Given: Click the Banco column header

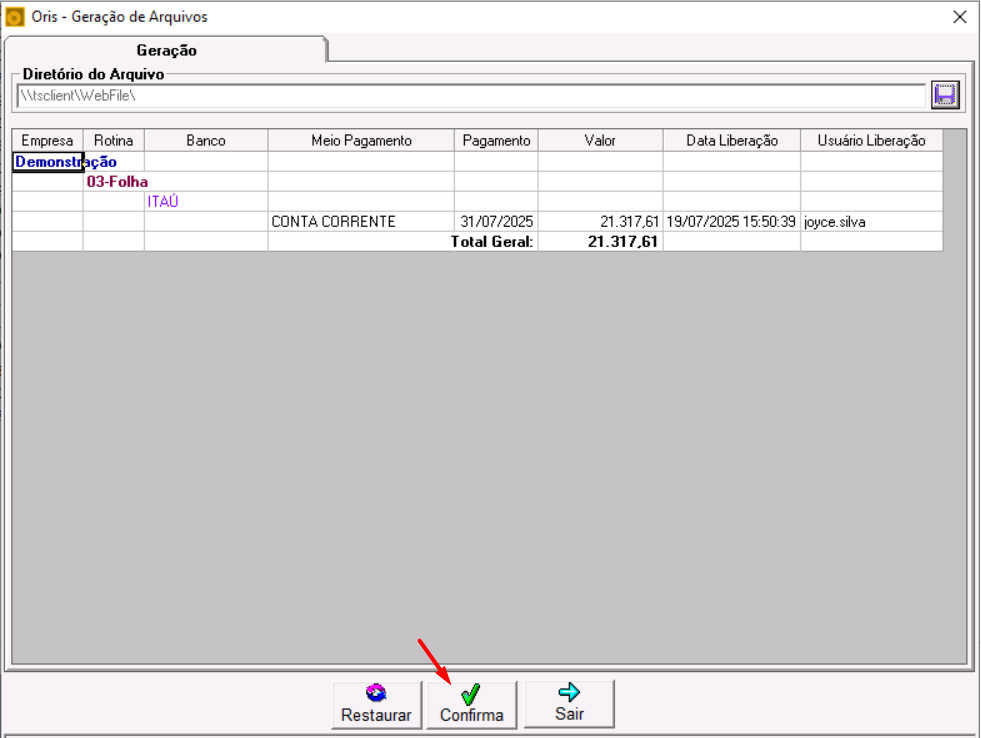Looking at the screenshot, I should [x=206, y=141].
